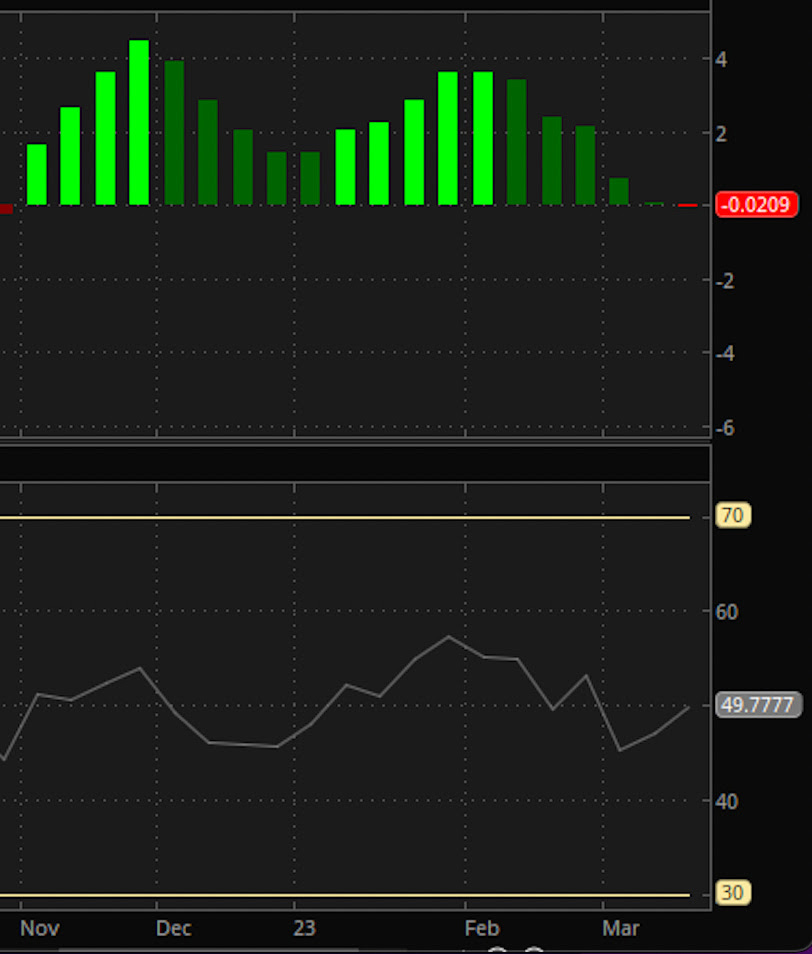The image size is (812, 954).
Task: Click the 40 tick on RSI axis
Action: coord(727,801)
